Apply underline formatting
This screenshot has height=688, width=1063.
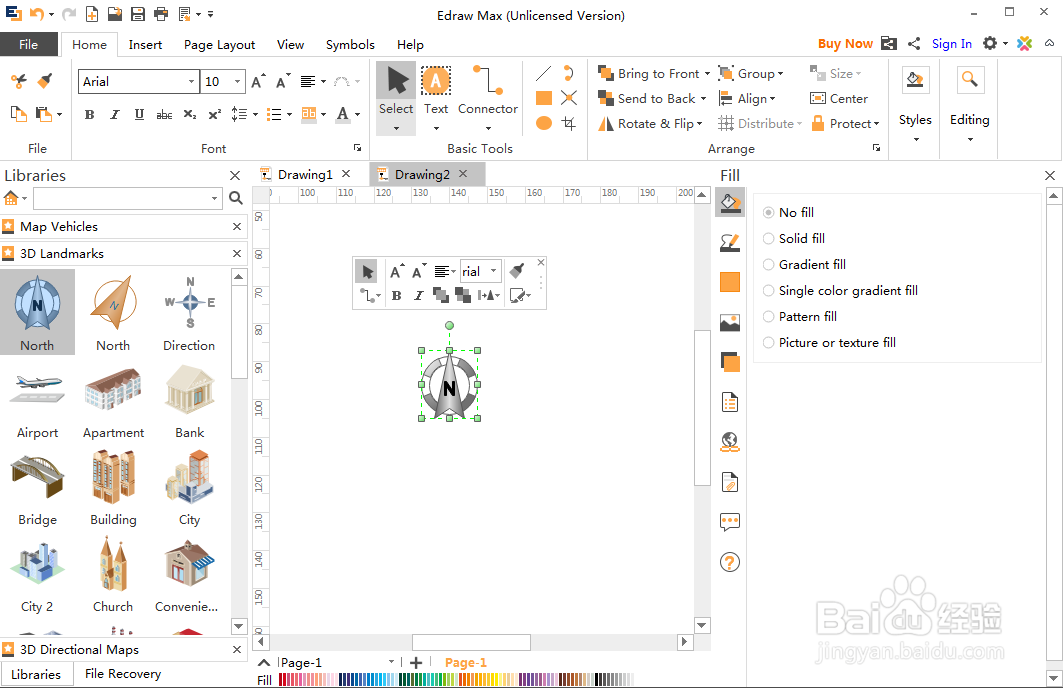pyautogui.click(x=139, y=115)
